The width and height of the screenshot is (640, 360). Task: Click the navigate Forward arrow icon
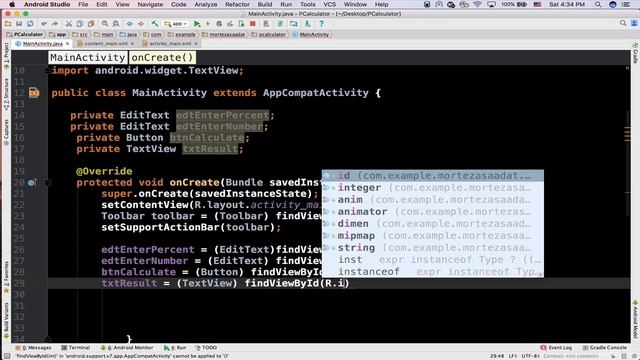coord(141,24)
